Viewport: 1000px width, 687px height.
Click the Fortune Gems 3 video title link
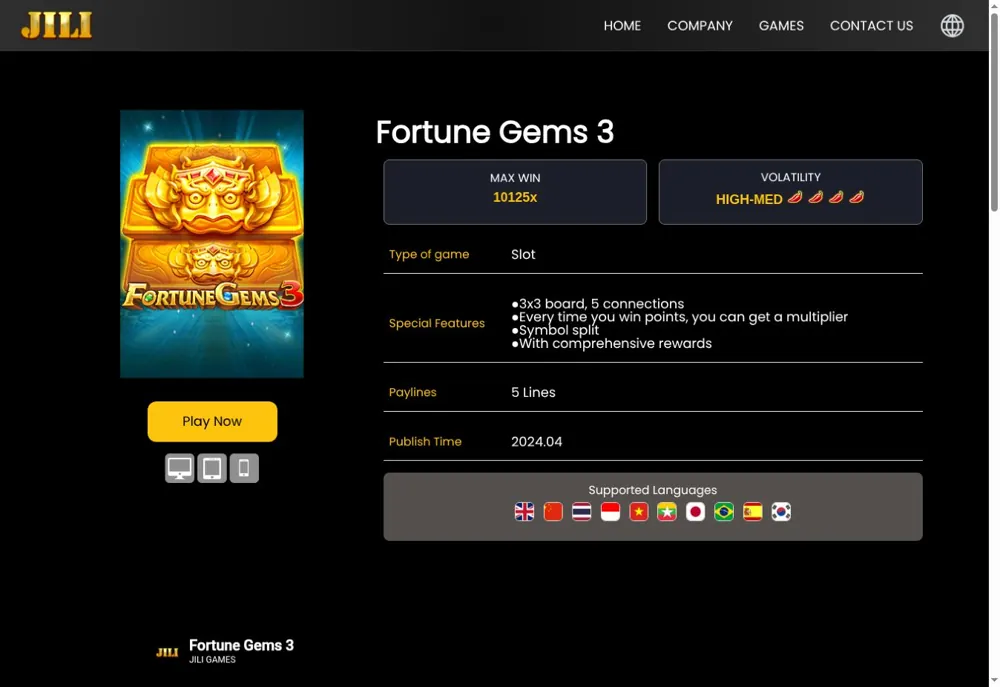pyautogui.click(x=241, y=646)
